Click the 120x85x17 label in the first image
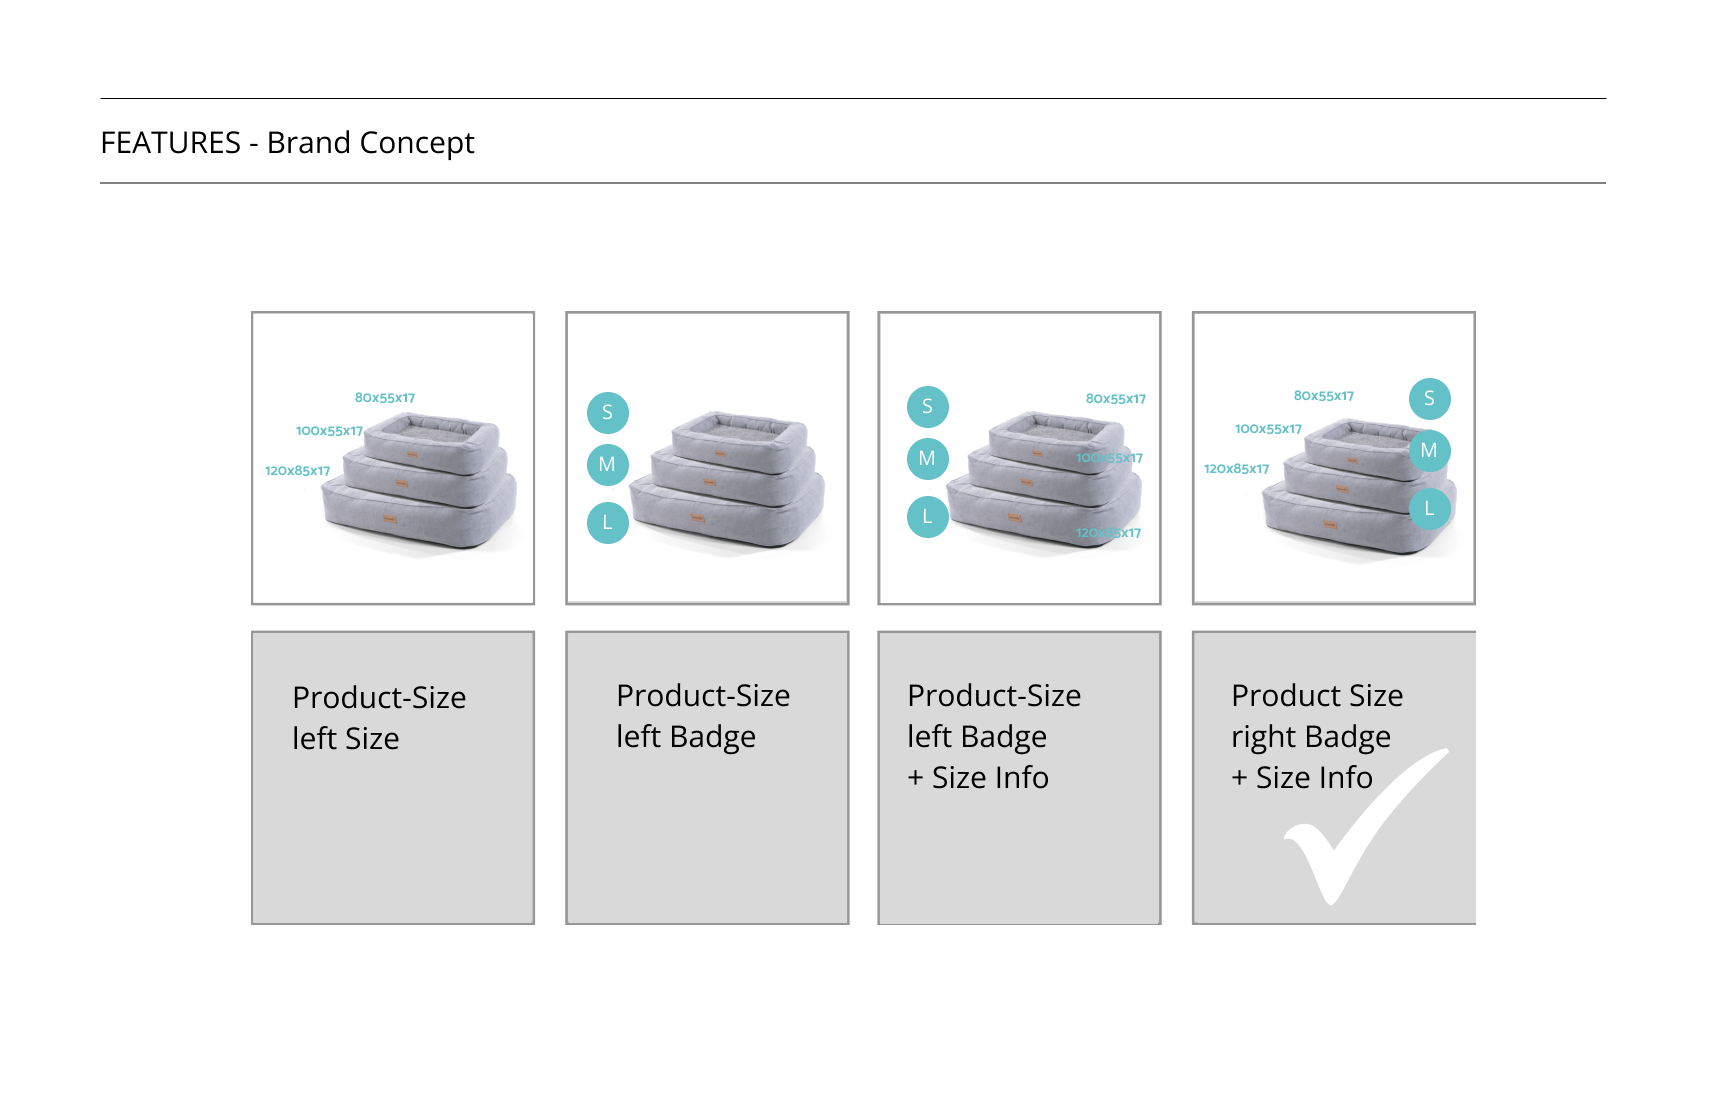The height and width of the screenshot is (1117, 1728). 297,470
